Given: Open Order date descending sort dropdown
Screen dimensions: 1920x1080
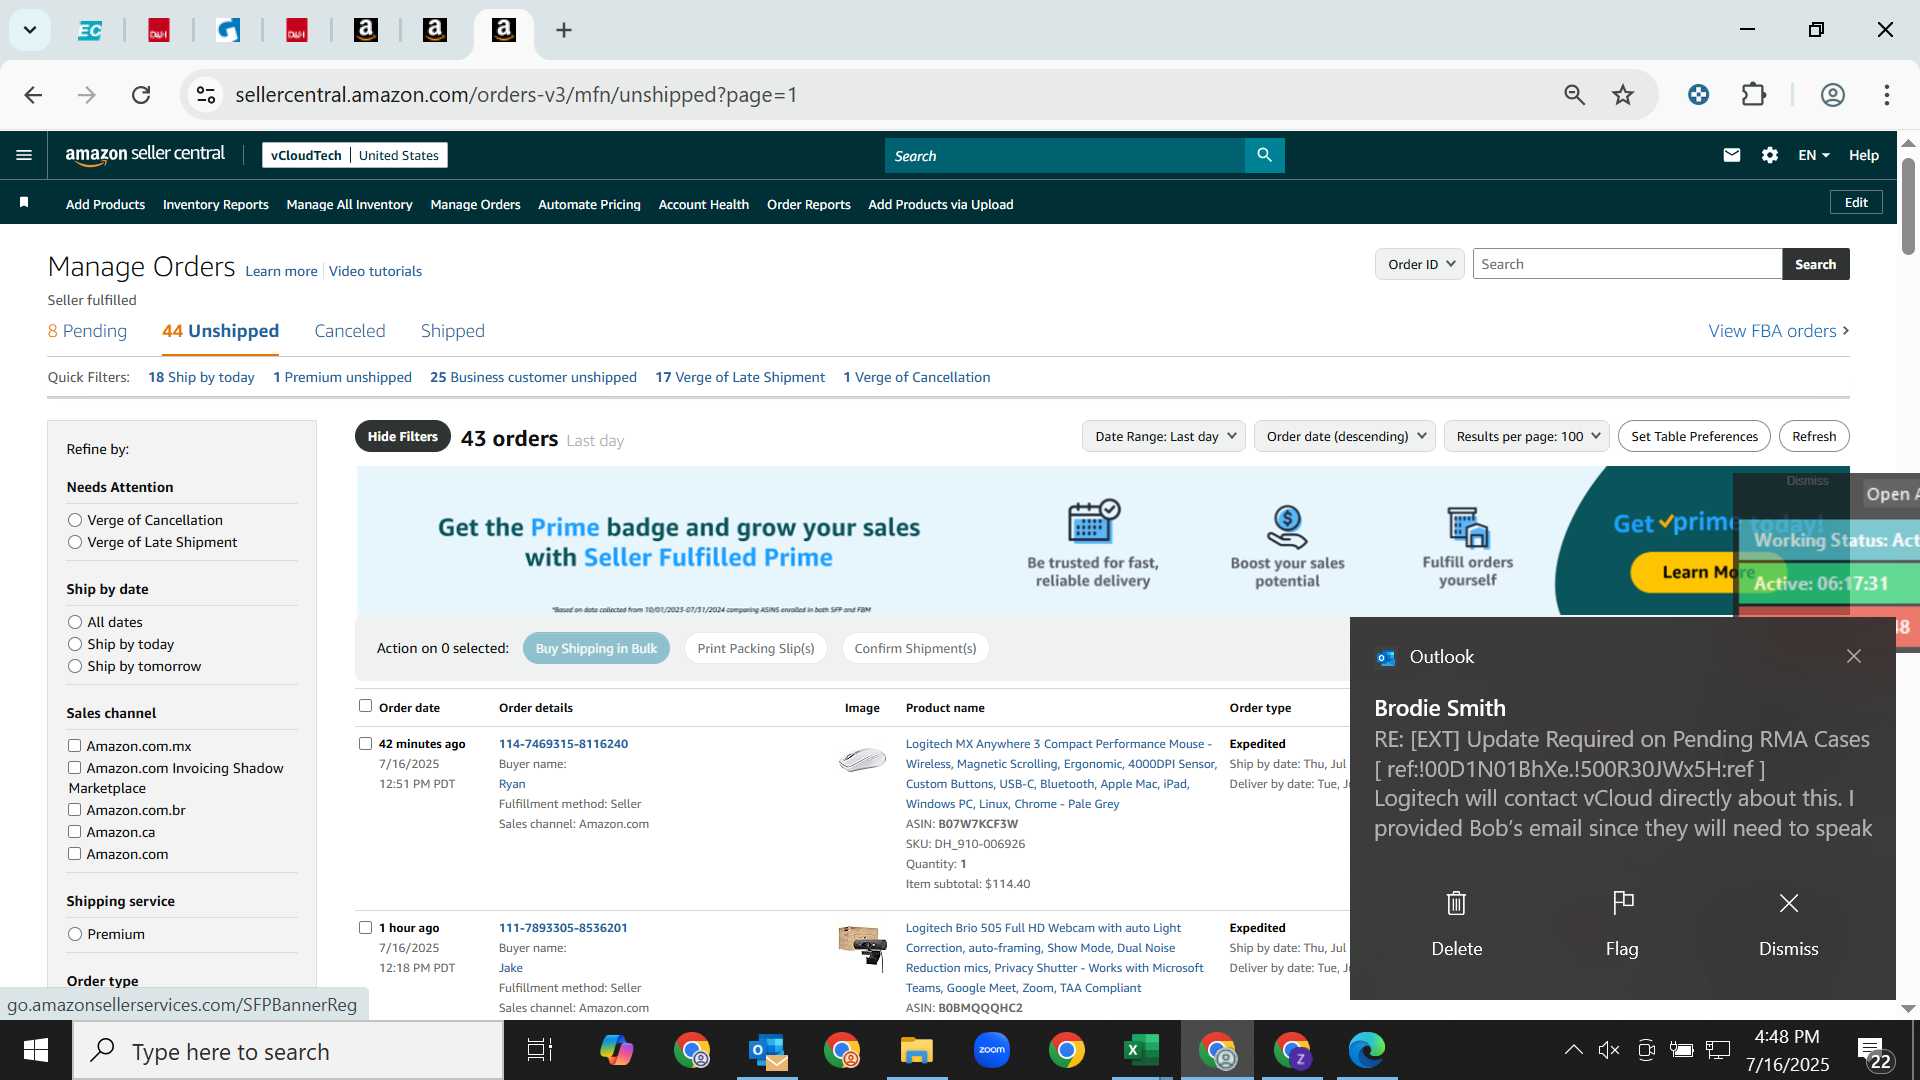Looking at the screenshot, I should (x=1345, y=436).
